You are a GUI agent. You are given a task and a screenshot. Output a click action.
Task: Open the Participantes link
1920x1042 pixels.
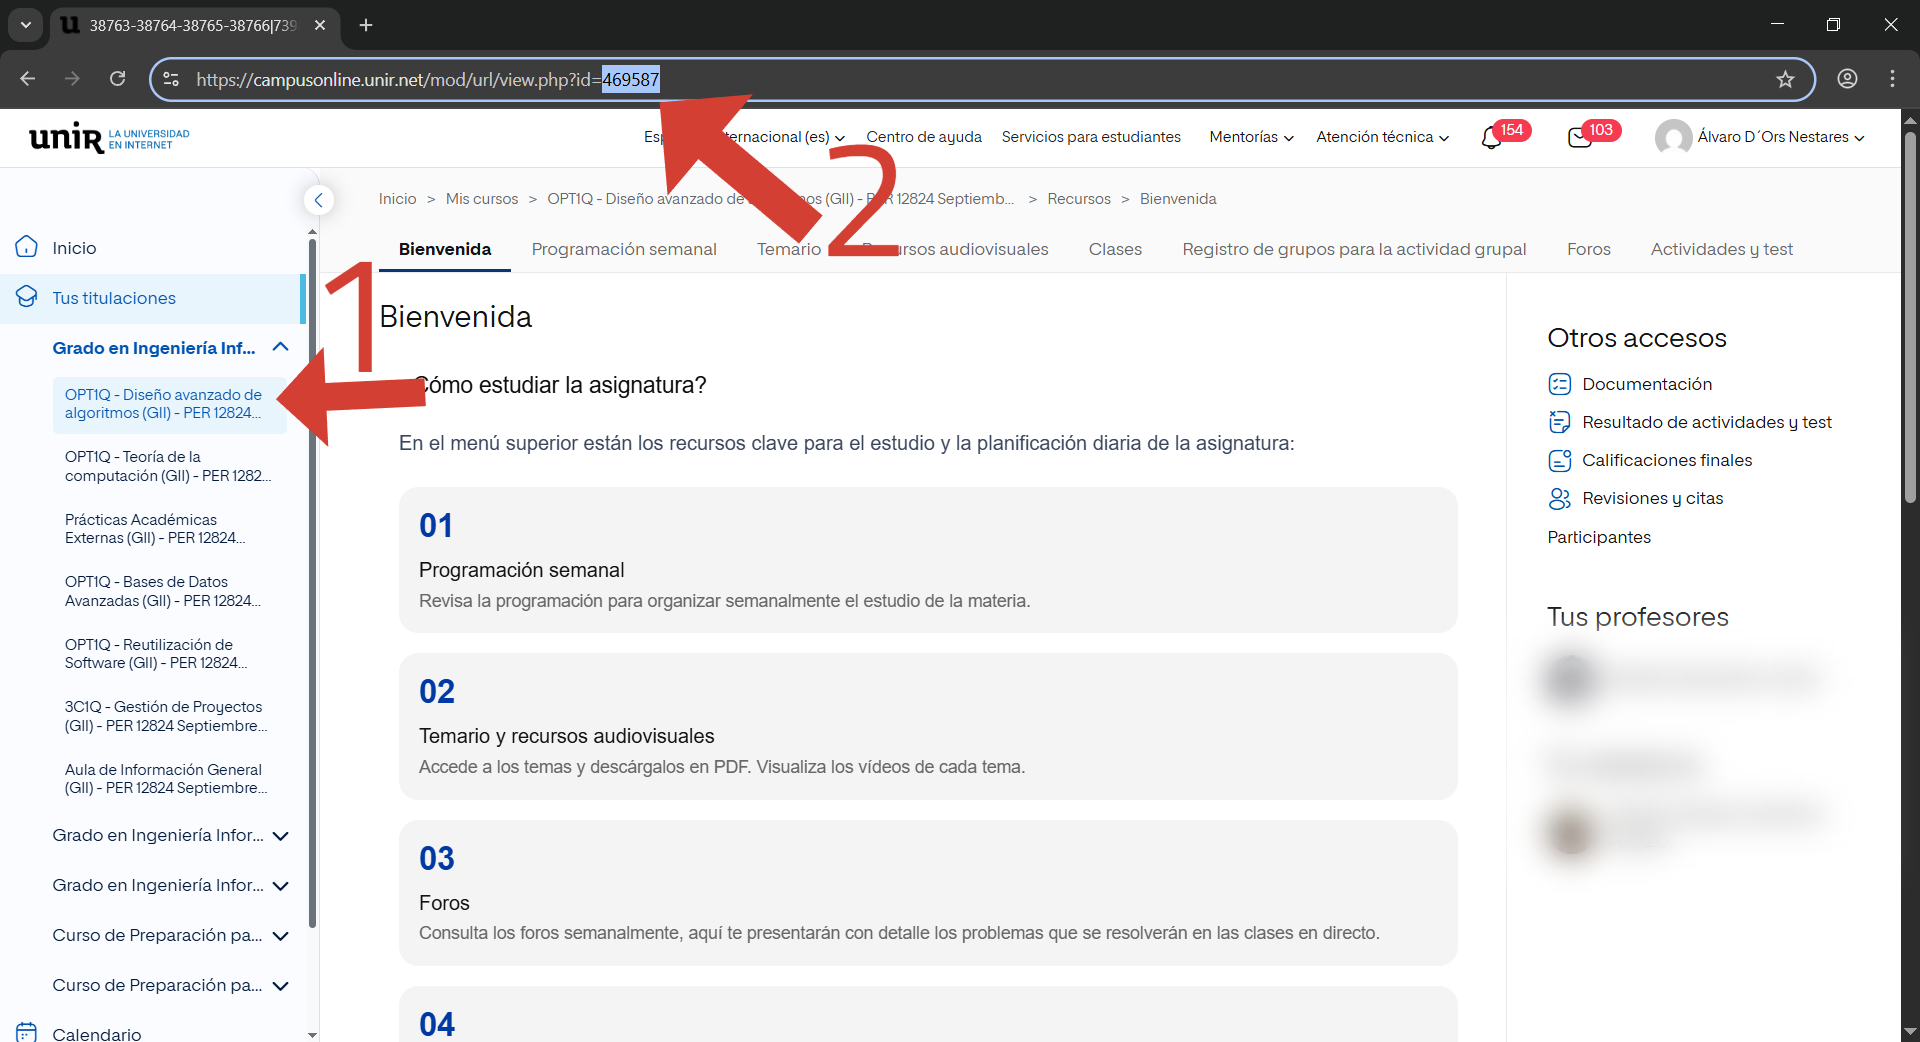(1599, 537)
